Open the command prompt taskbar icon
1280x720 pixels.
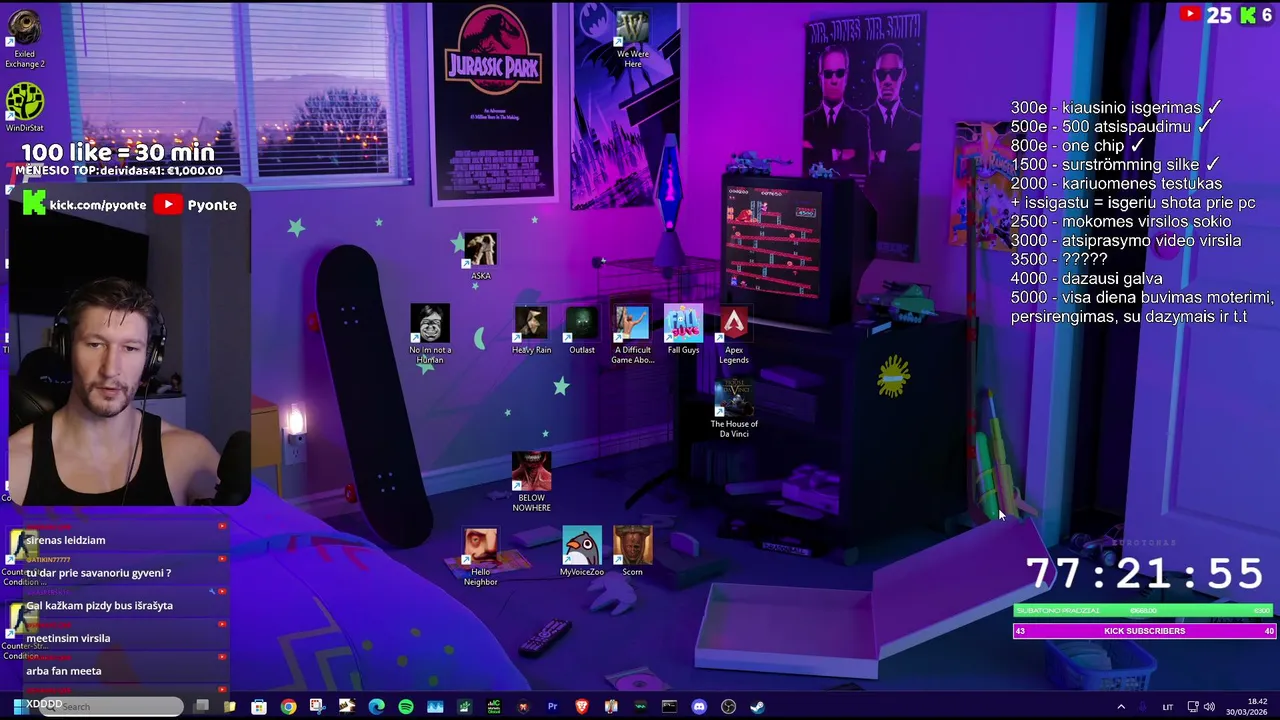(x=669, y=707)
